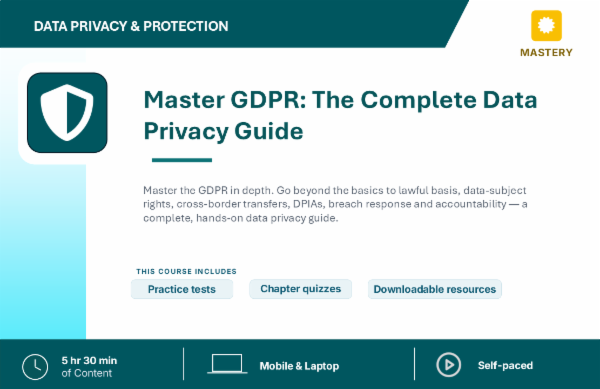Click the MASTERY level label
600x389 pixels.
pyautogui.click(x=546, y=52)
